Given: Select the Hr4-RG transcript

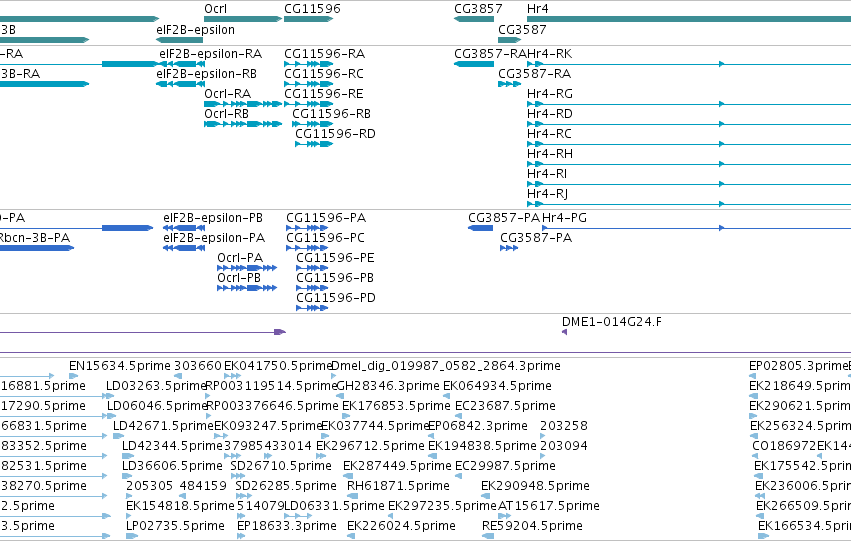Looking at the screenshot, I should 689,104.
